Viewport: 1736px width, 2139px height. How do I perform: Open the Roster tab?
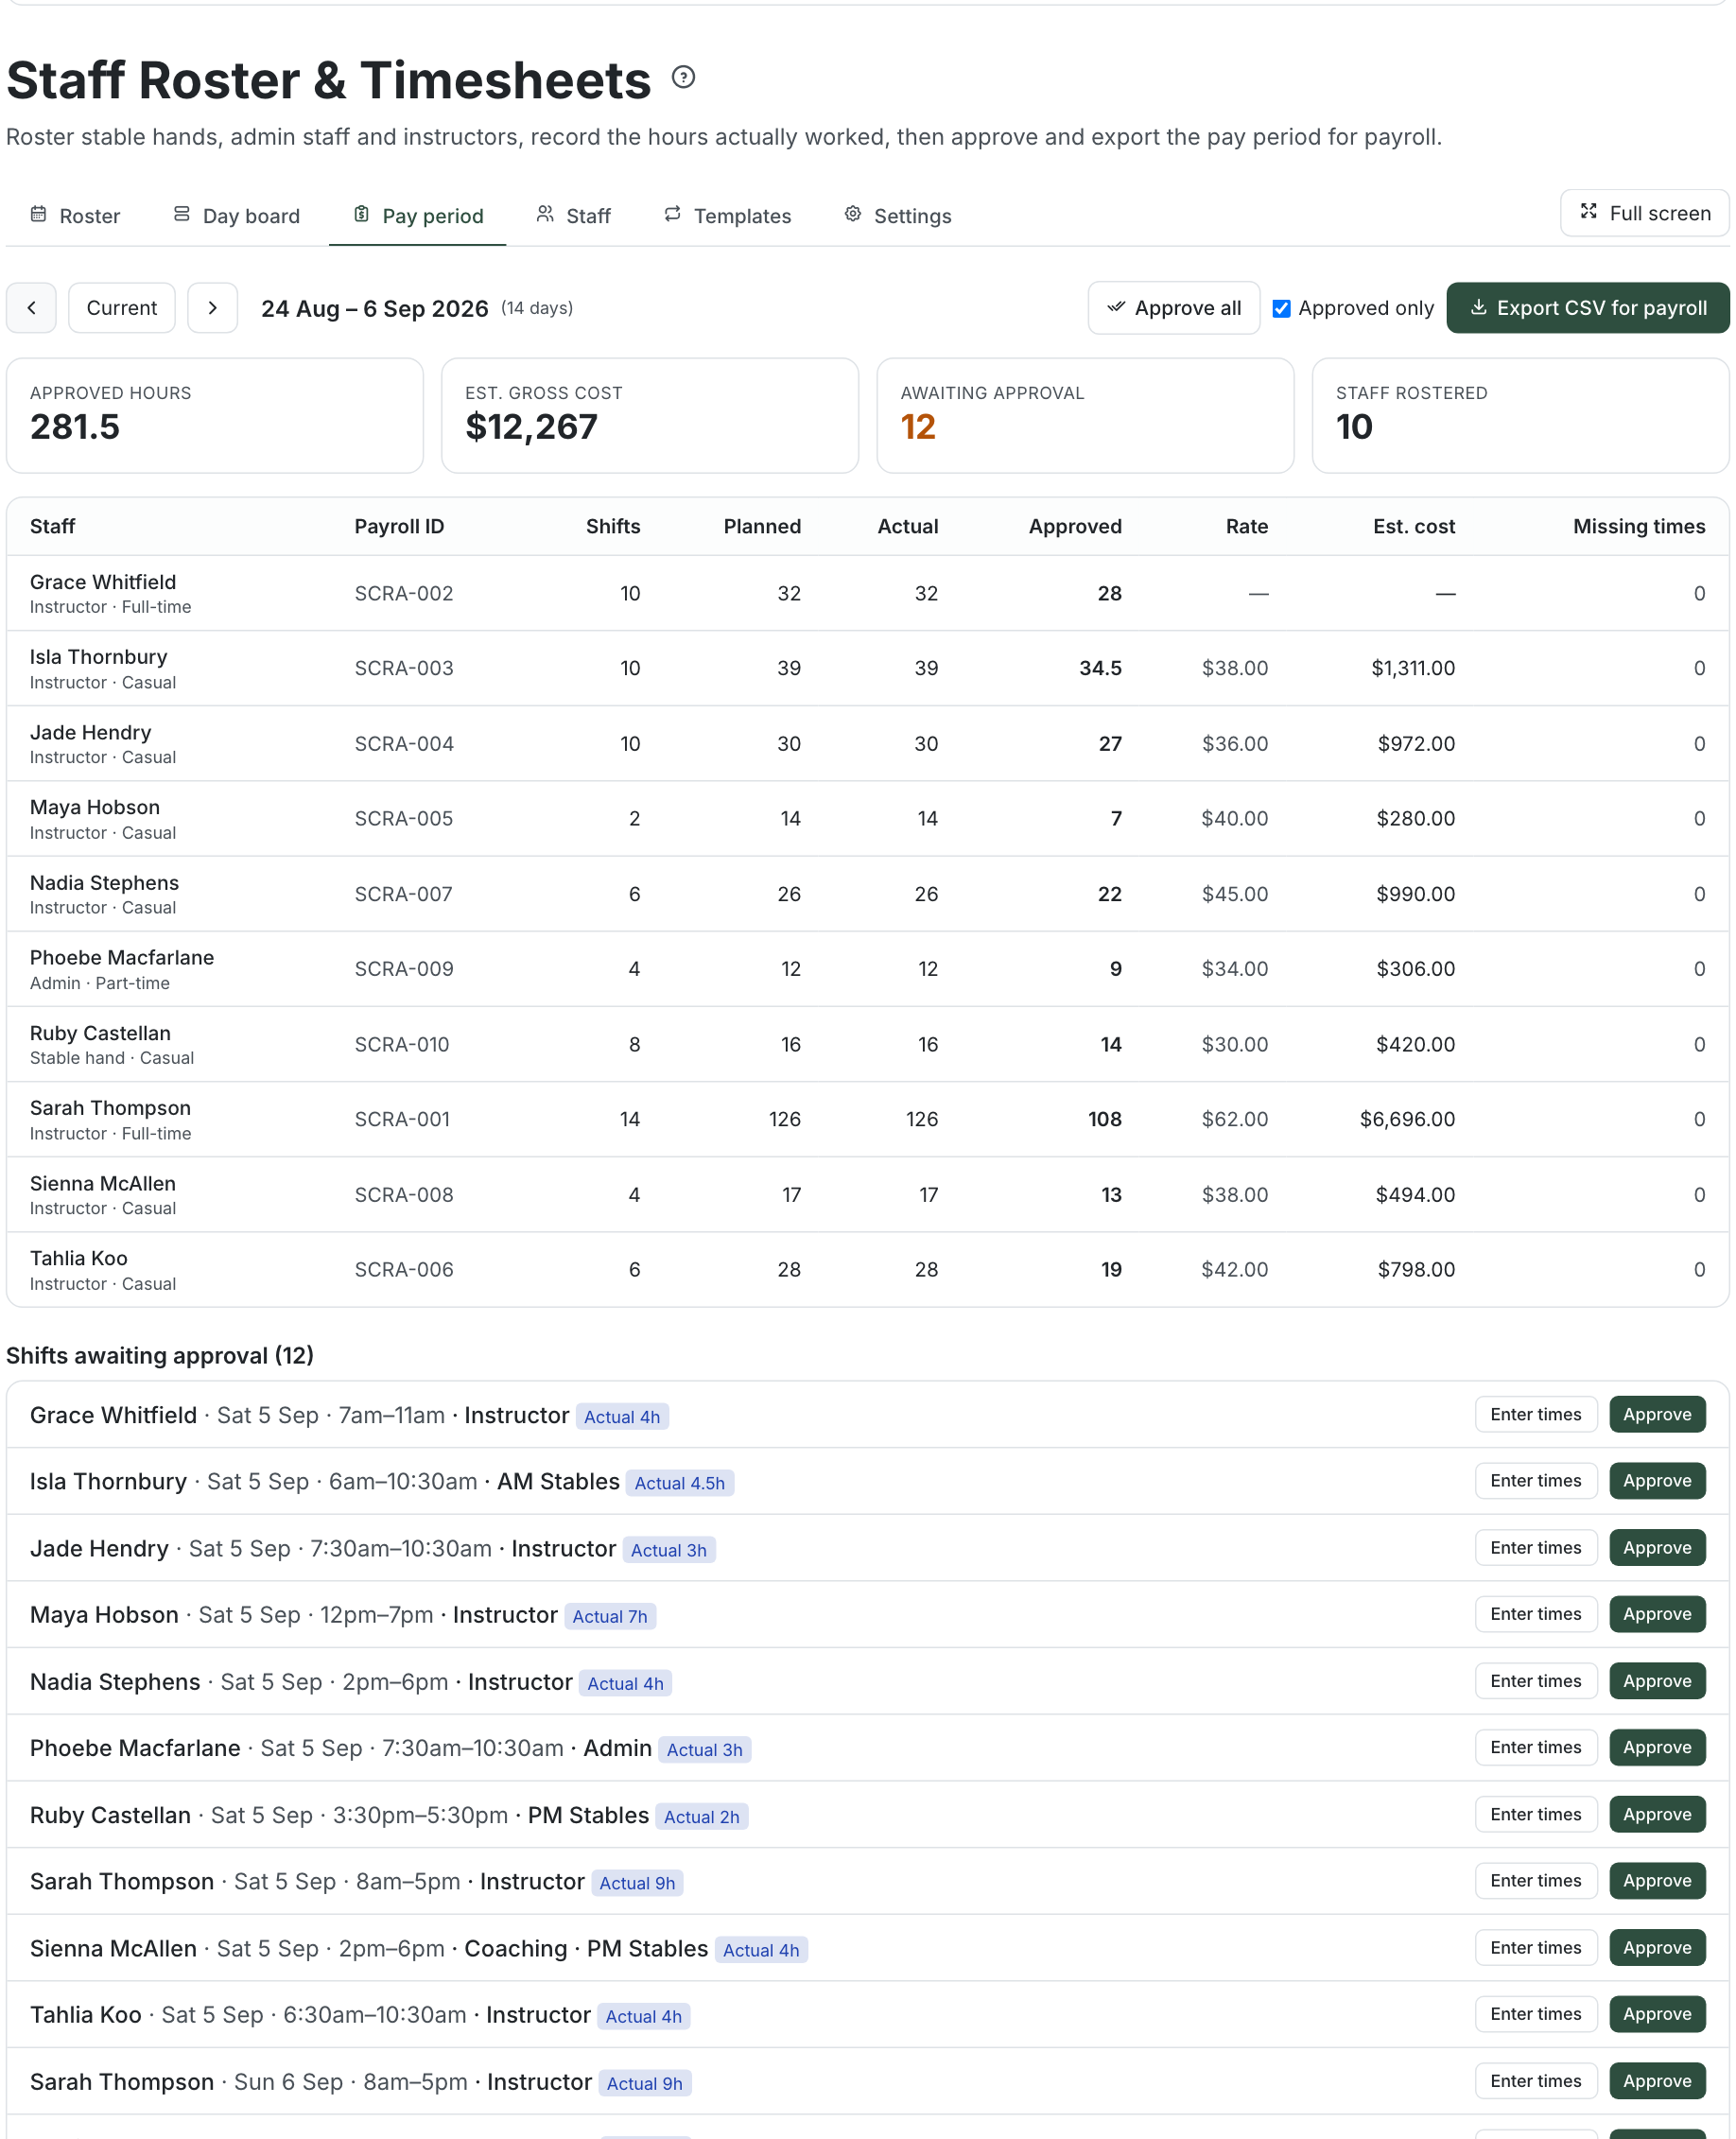[x=75, y=216]
